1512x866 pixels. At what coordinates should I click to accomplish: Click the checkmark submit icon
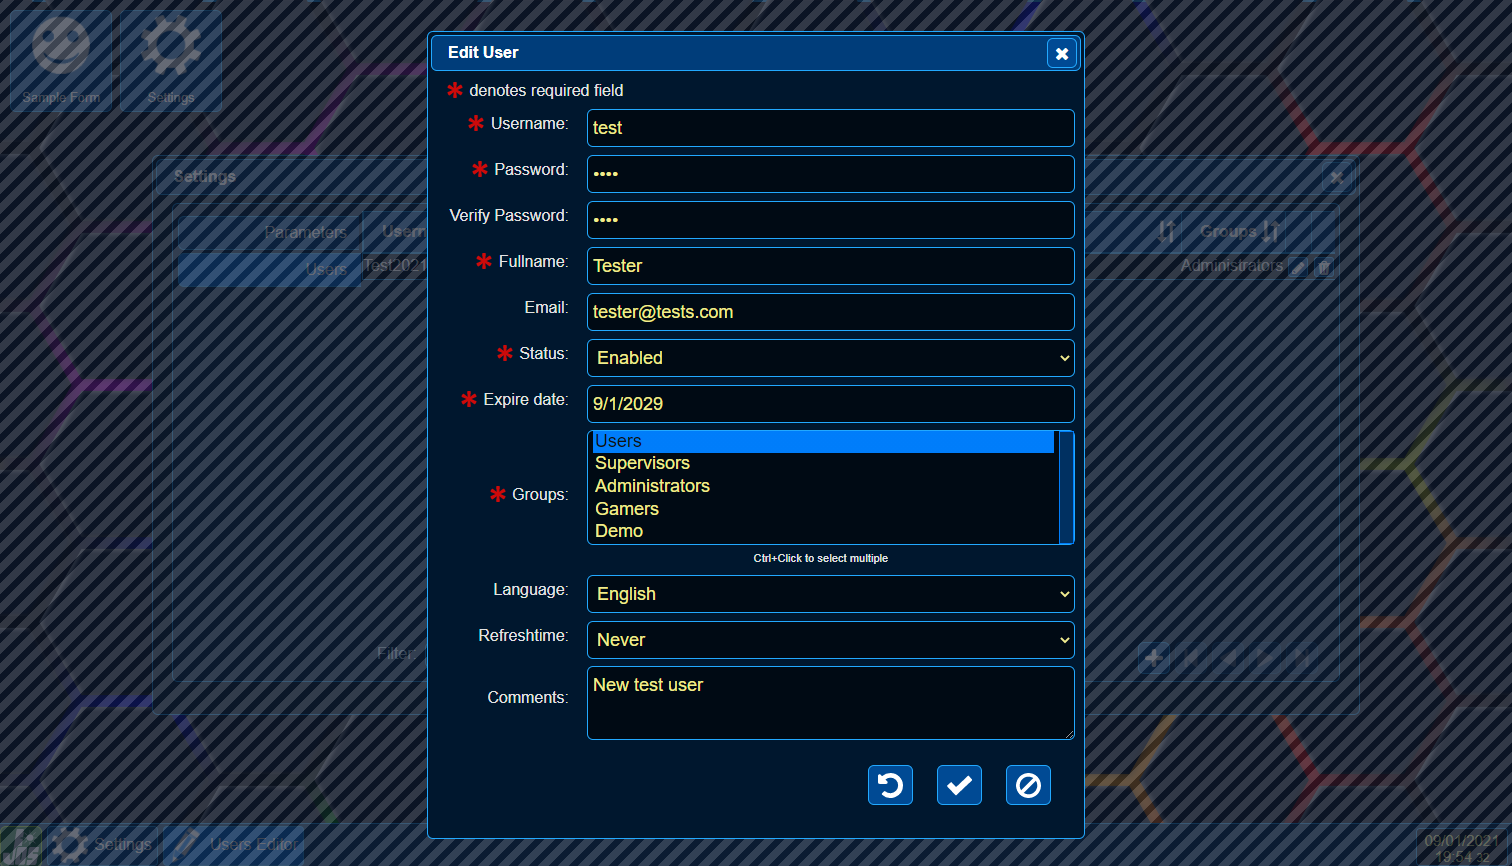pyautogui.click(x=959, y=785)
